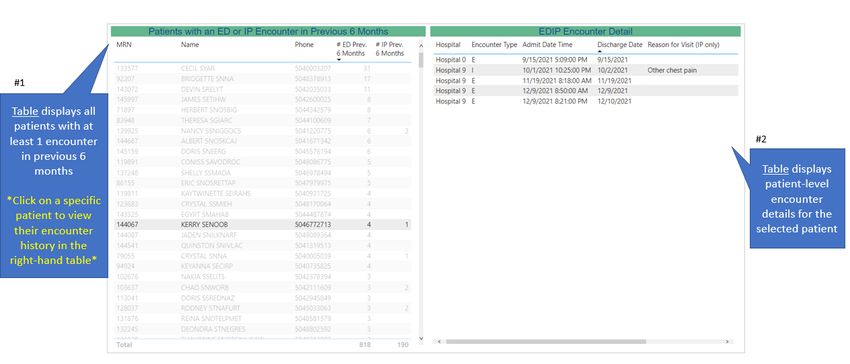850x364 pixels.
Task: Select the Hospital 0 encounter row
Action: [587, 60]
